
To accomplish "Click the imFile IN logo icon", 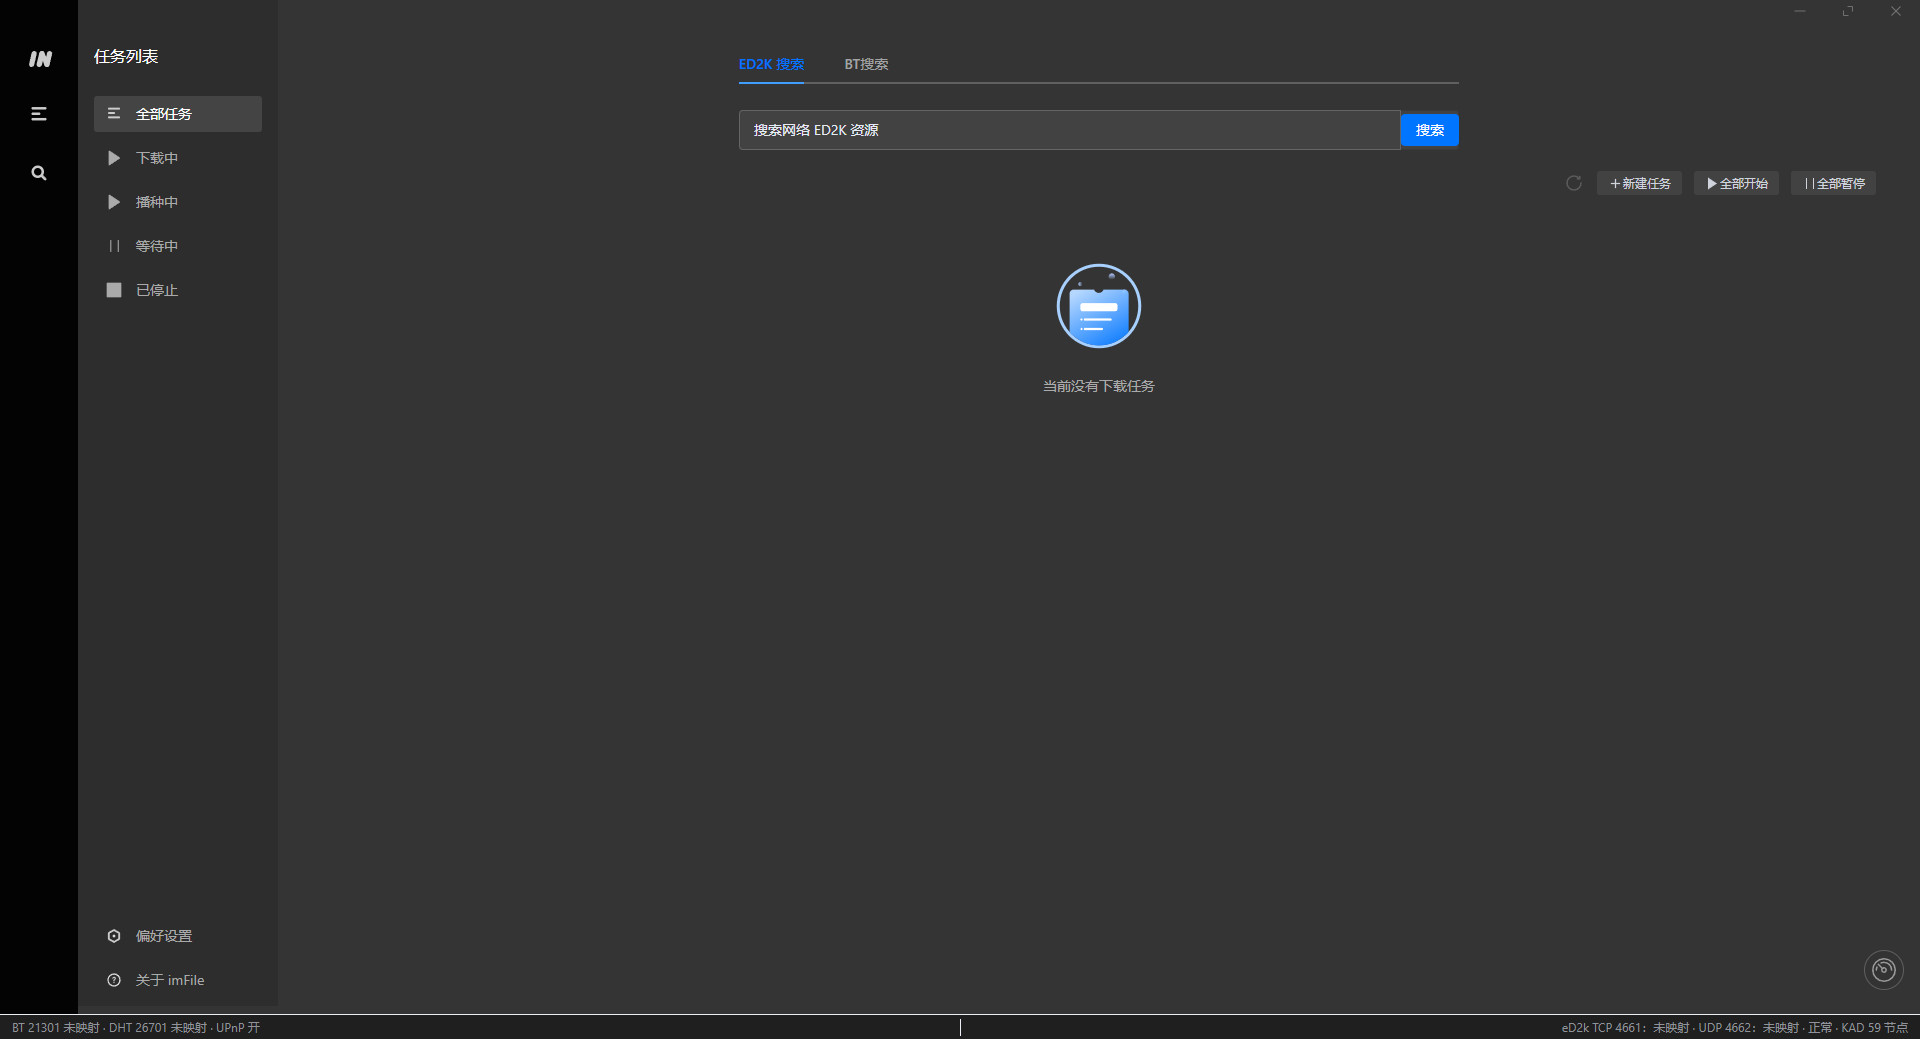I will [40, 59].
